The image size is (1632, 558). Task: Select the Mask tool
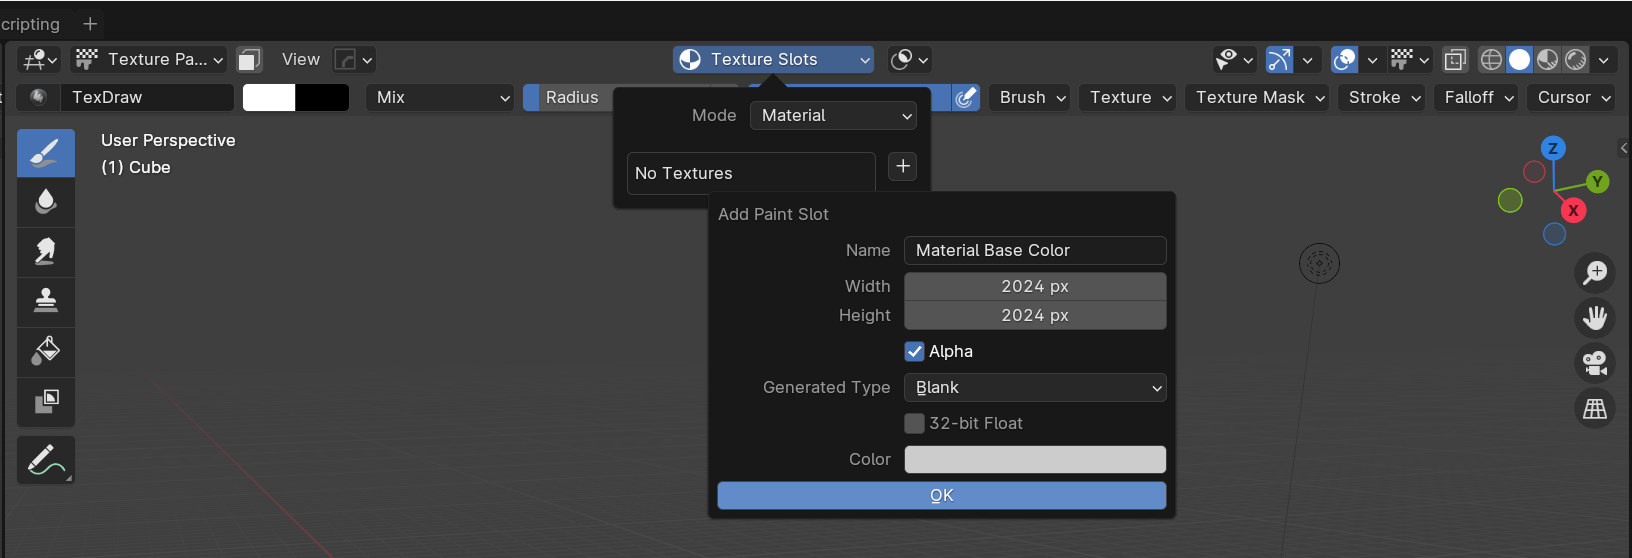(x=46, y=402)
